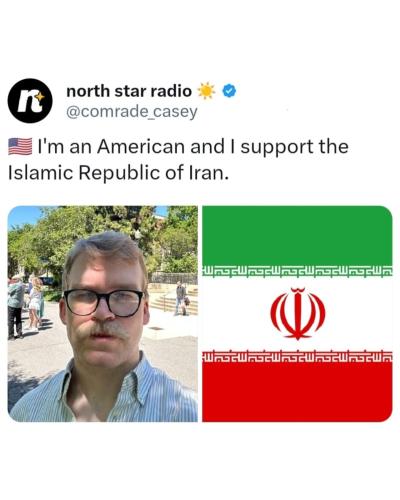400x500 pixels.
Task: Click the red emblem centered in Iran's flag
Action: click(297, 313)
